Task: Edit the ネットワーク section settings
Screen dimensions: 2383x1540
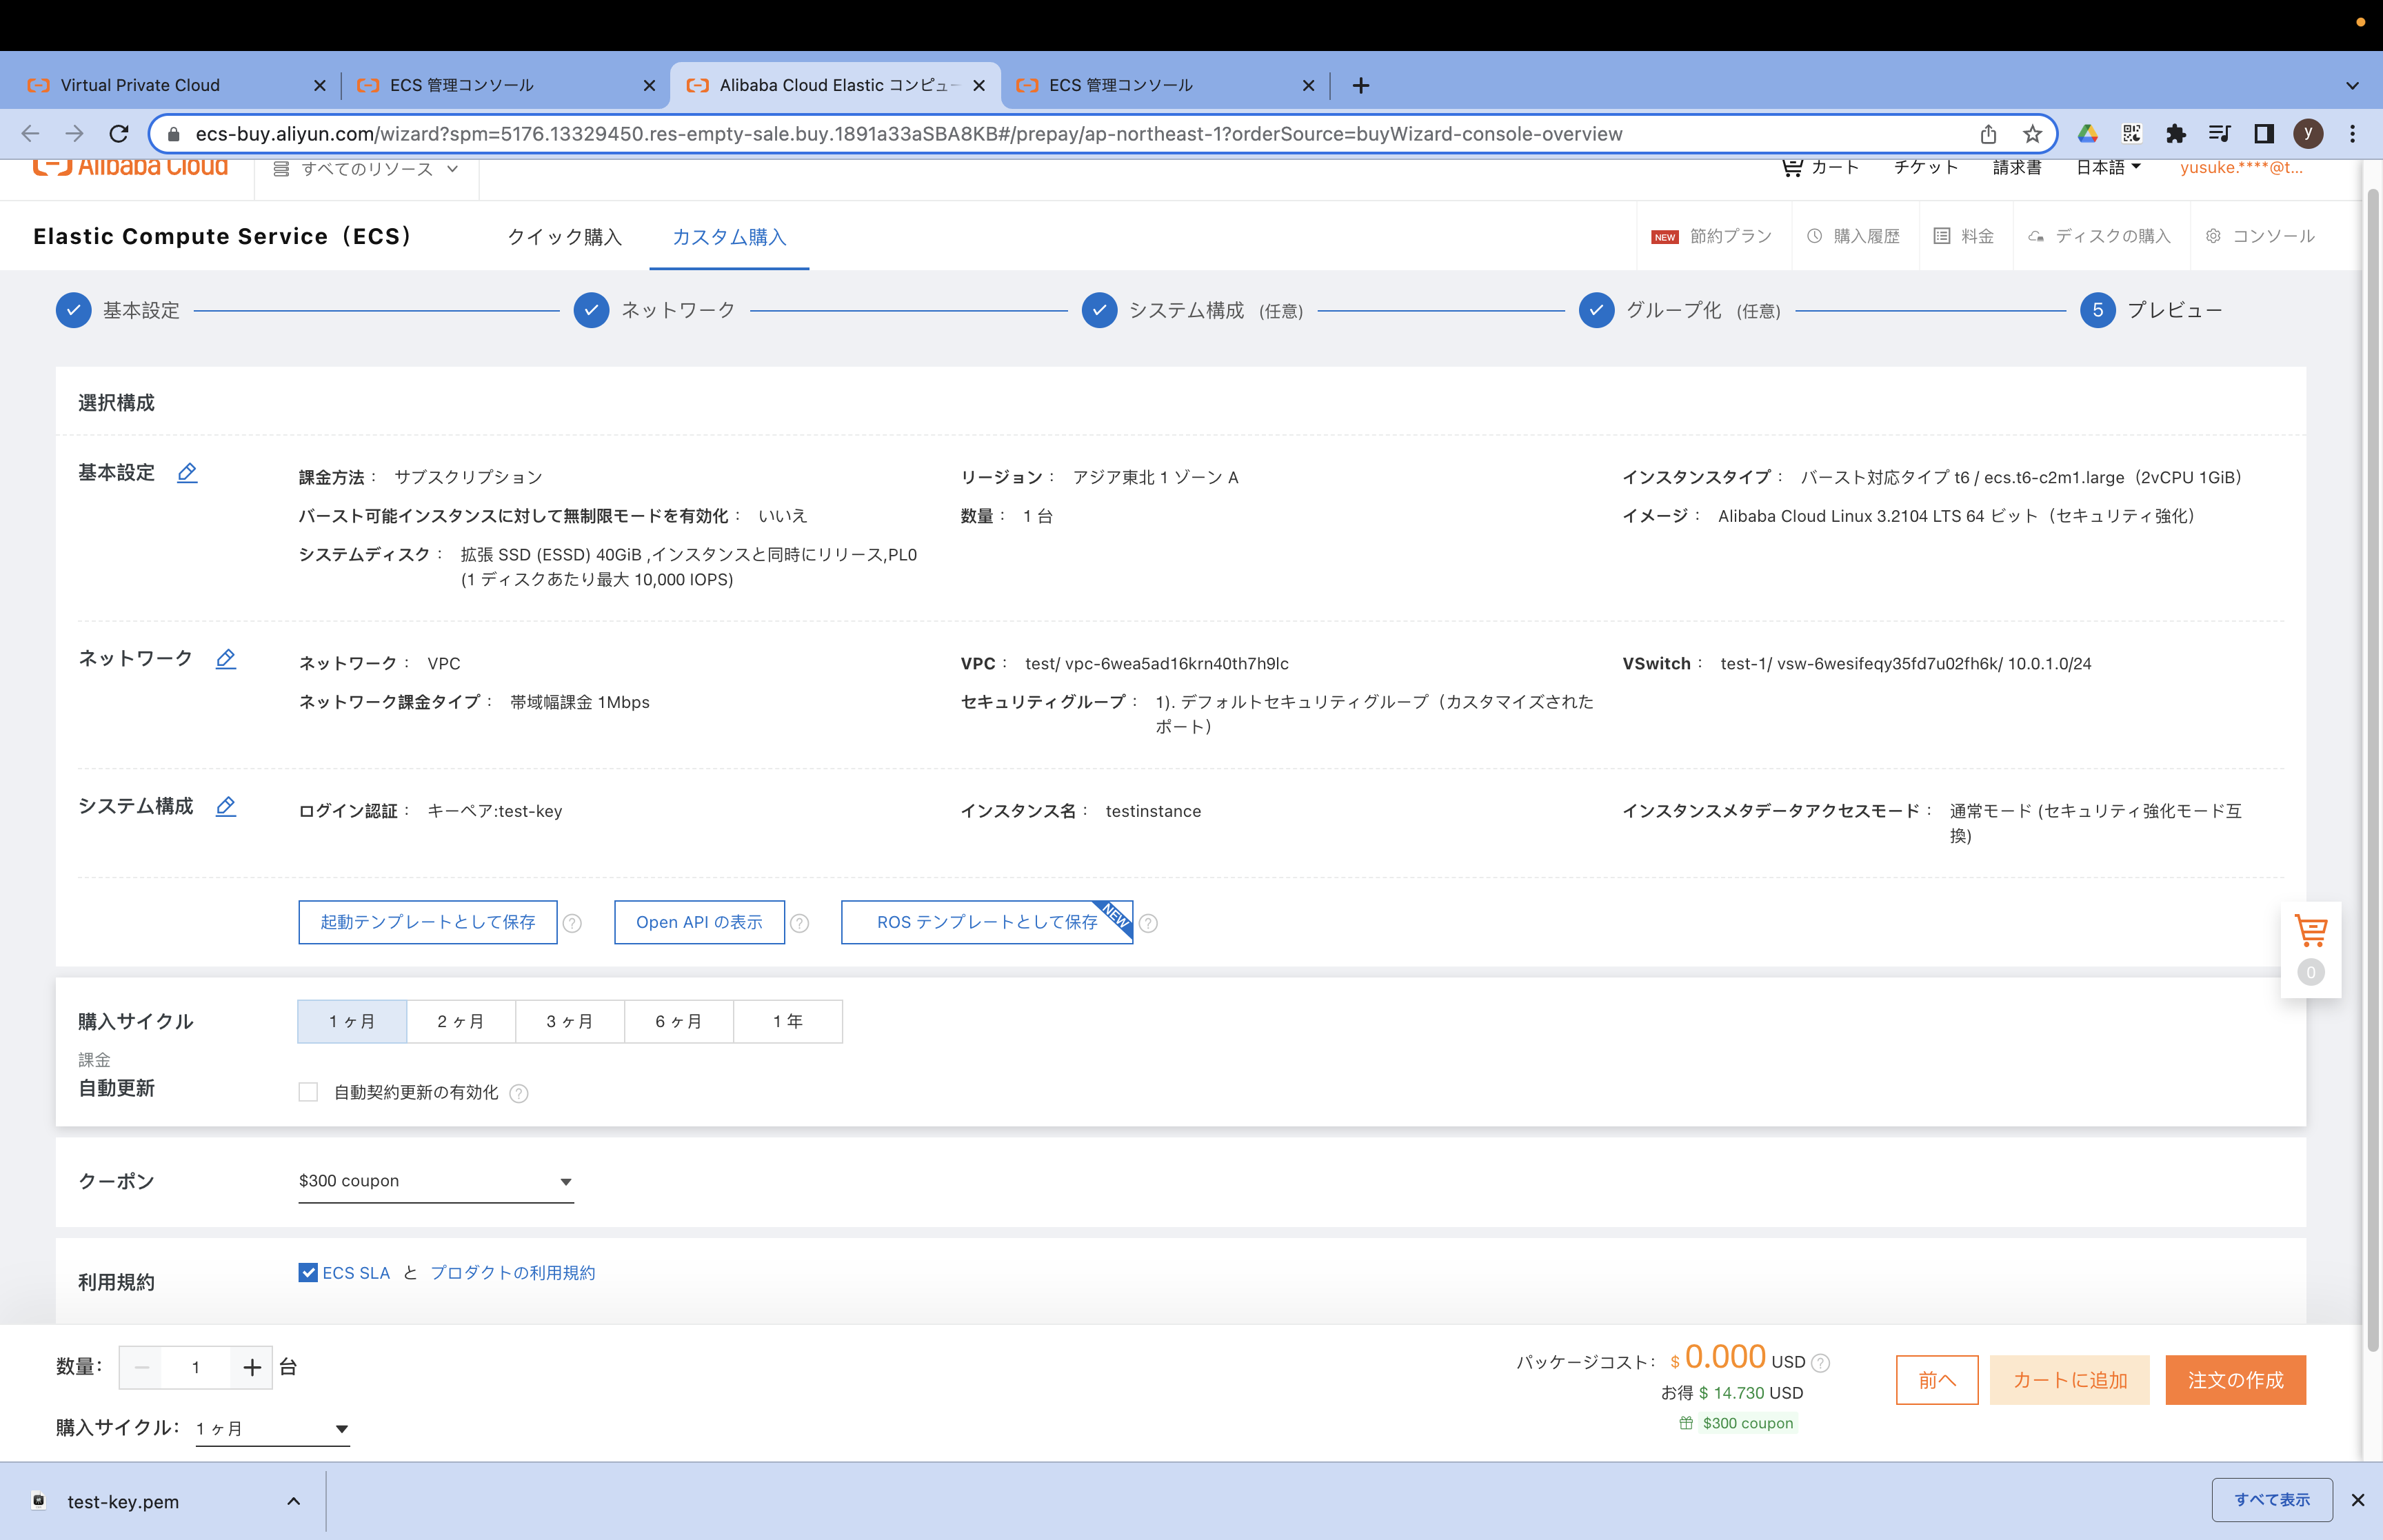Action: point(226,659)
